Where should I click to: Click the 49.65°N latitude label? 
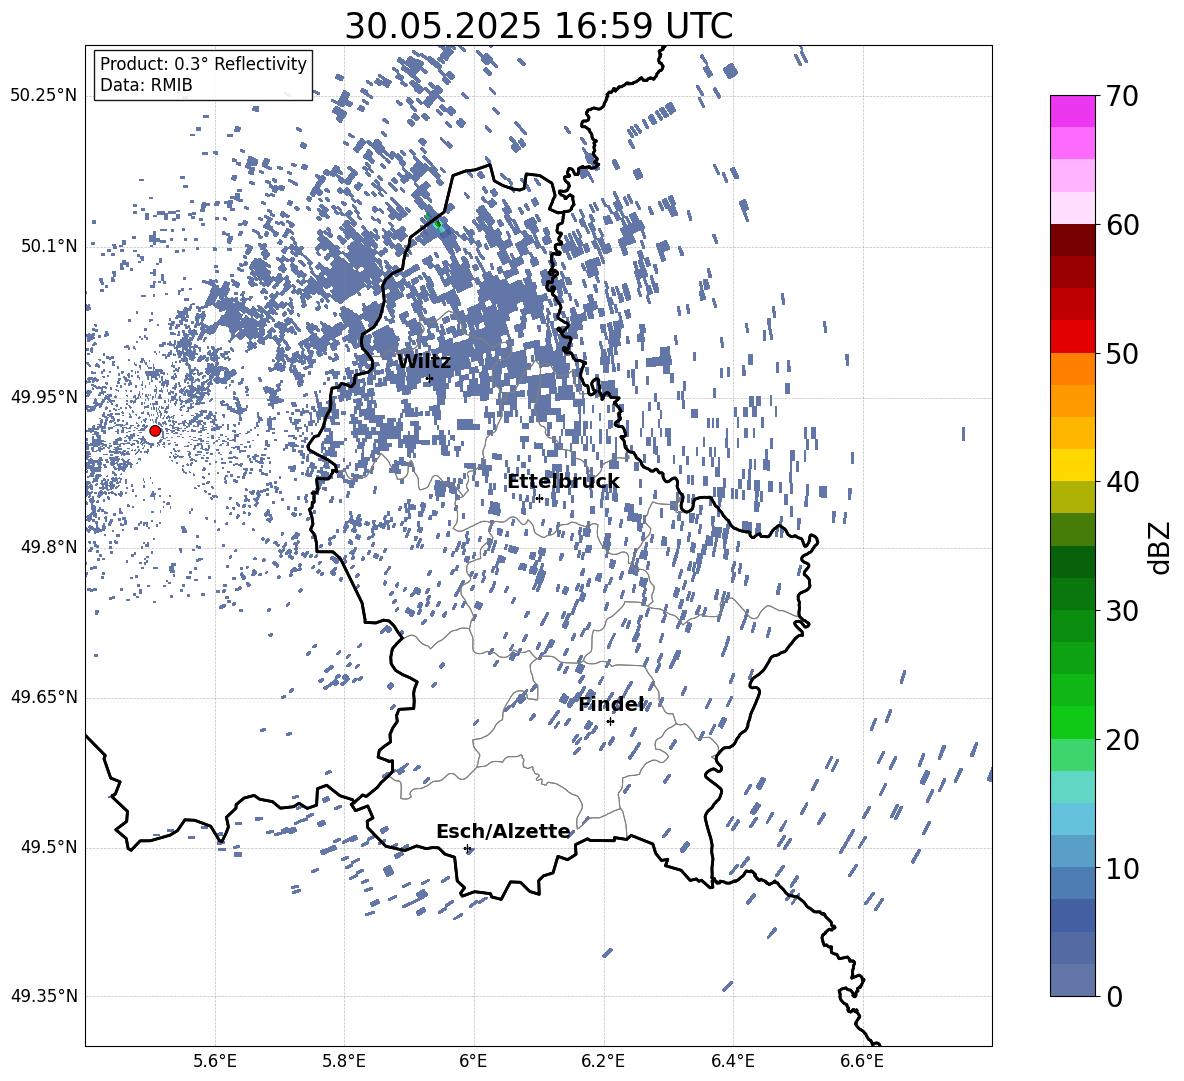point(44,697)
